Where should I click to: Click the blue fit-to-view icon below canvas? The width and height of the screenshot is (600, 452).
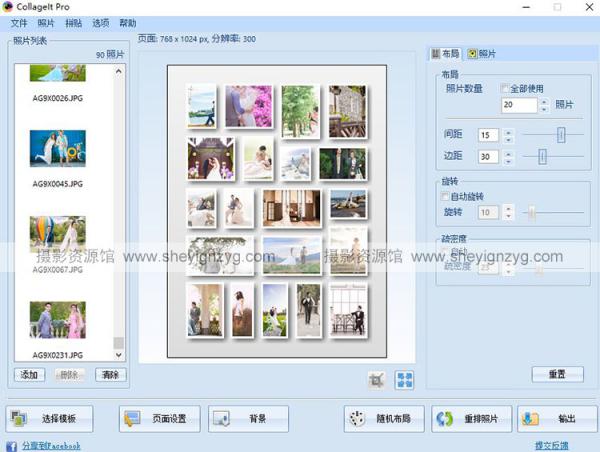click(x=405, y=380)
